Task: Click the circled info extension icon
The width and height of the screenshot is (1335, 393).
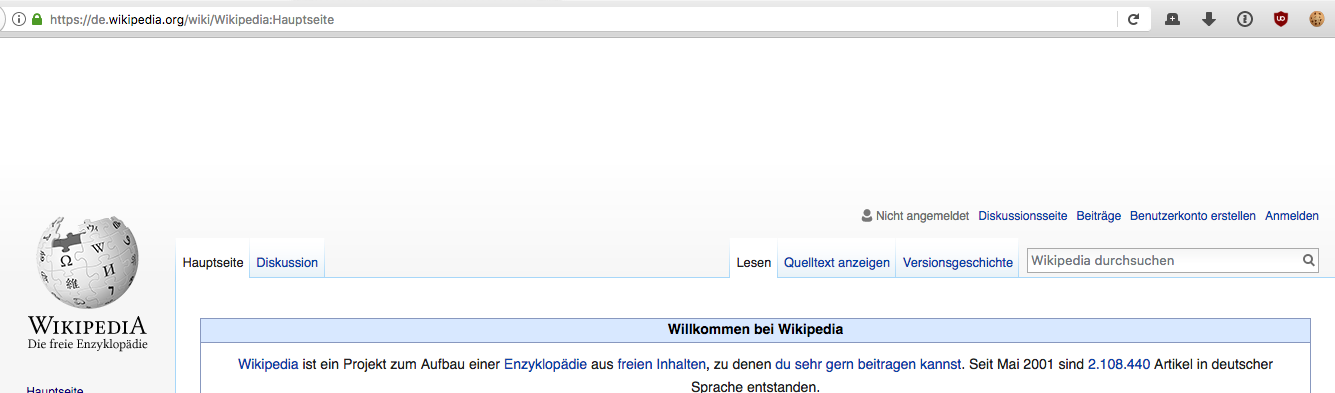Action: (x=1244, y=19)
